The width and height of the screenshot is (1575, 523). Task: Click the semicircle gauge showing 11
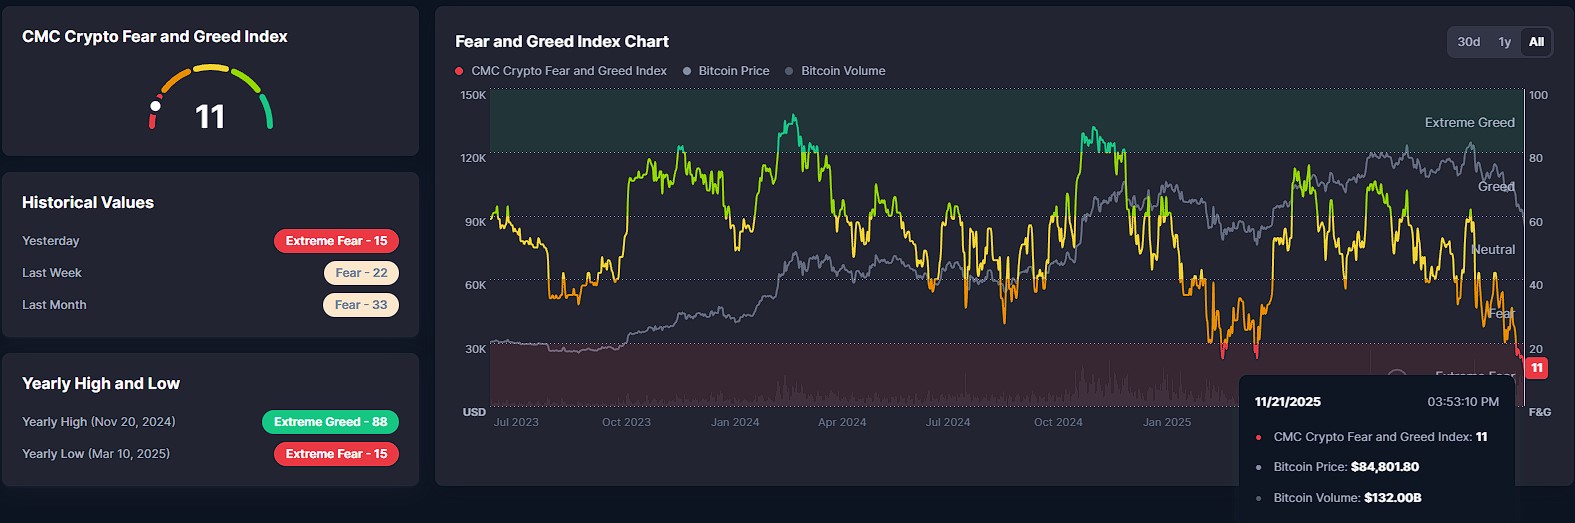(211, 98)
